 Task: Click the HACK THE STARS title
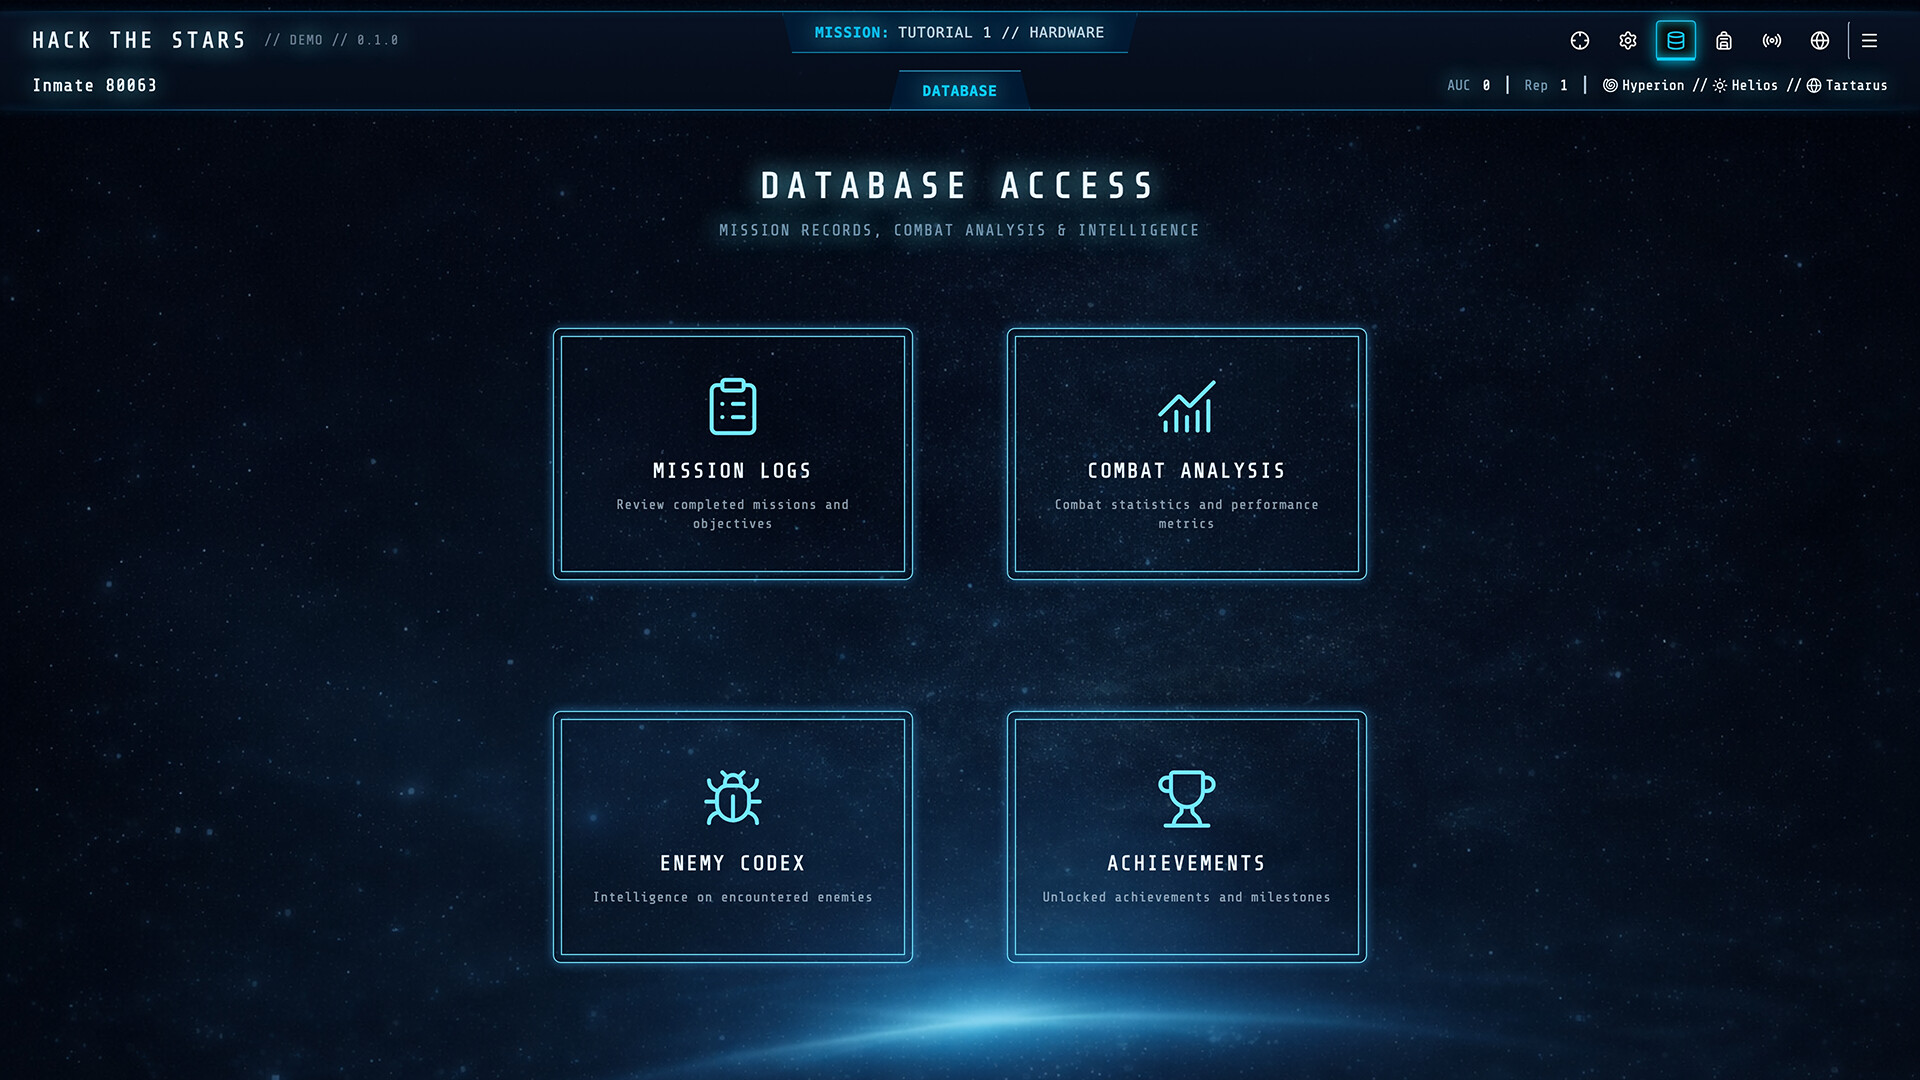point(139,39)
